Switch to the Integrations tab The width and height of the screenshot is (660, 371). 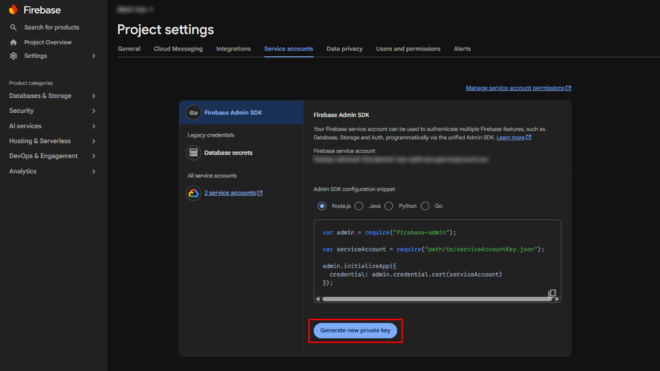click(233, 49)
